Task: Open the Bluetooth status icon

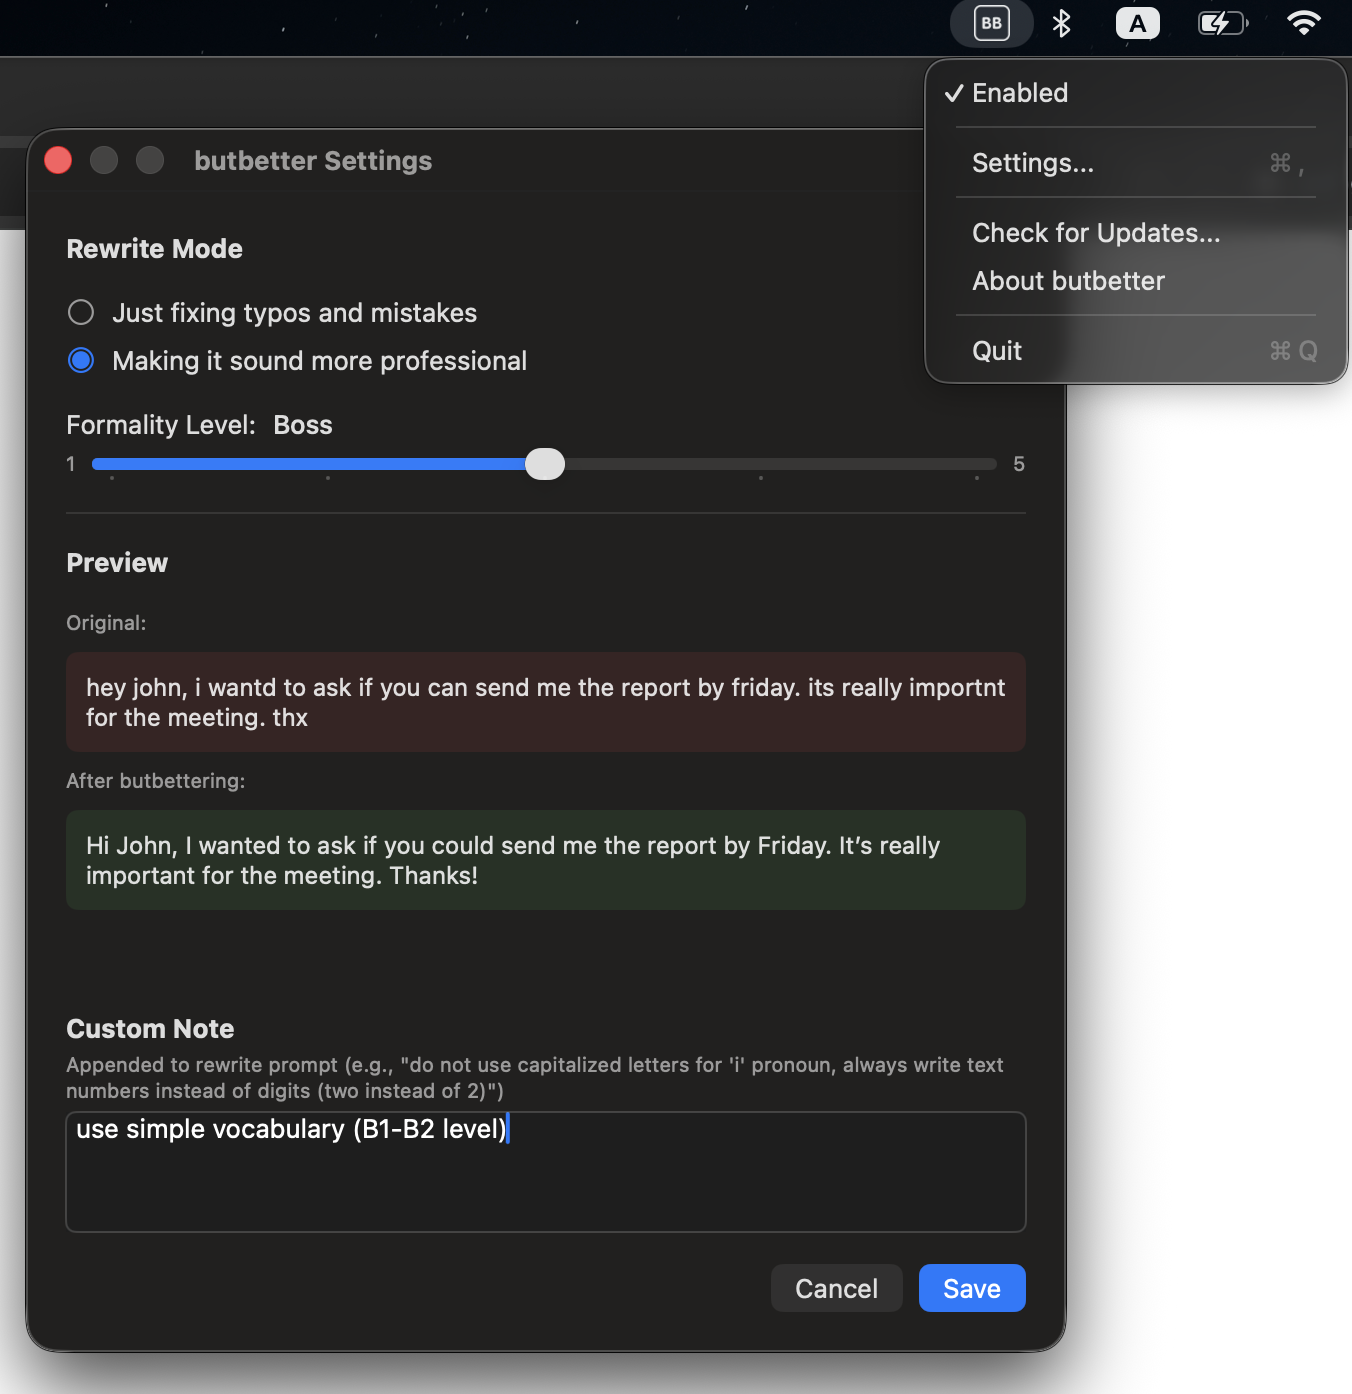Action: click(x=1061, y=23)
